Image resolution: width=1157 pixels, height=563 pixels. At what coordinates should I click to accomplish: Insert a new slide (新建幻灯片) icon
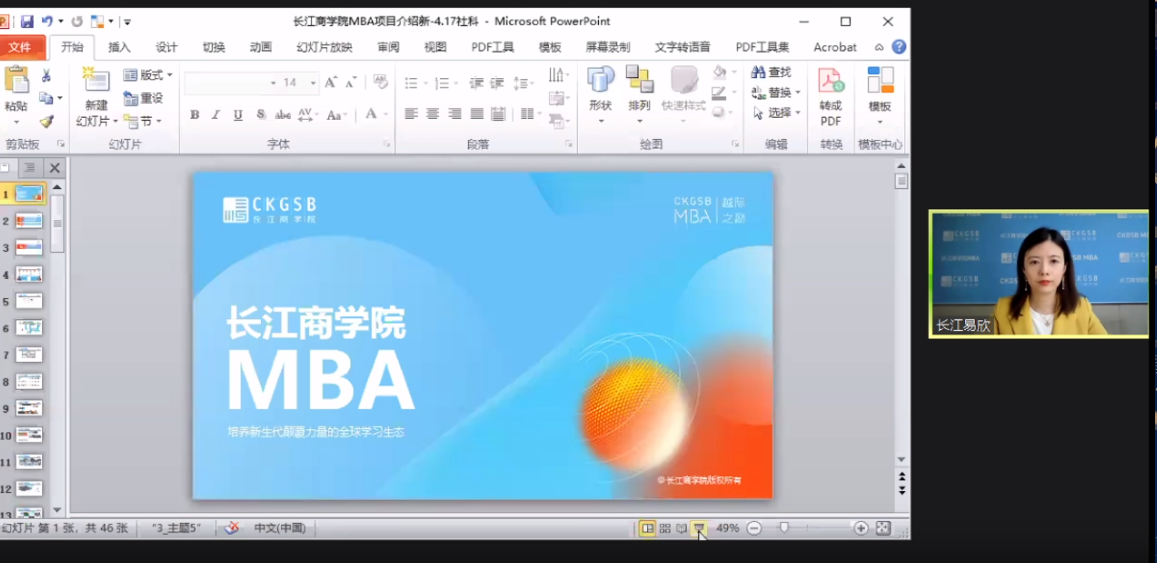96,80
